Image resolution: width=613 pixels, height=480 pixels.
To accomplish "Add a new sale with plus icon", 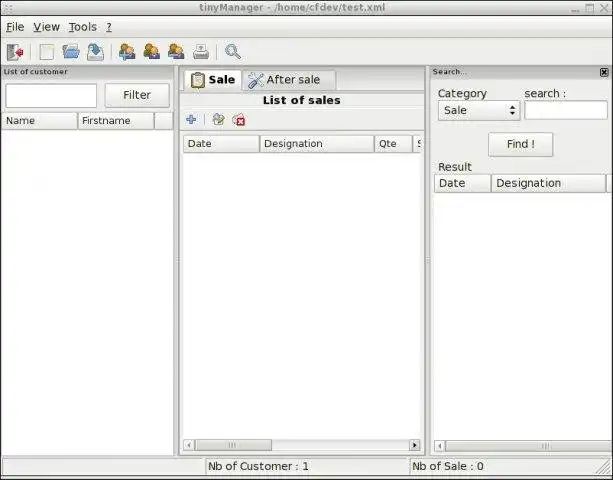I will (x=191, y=119).
